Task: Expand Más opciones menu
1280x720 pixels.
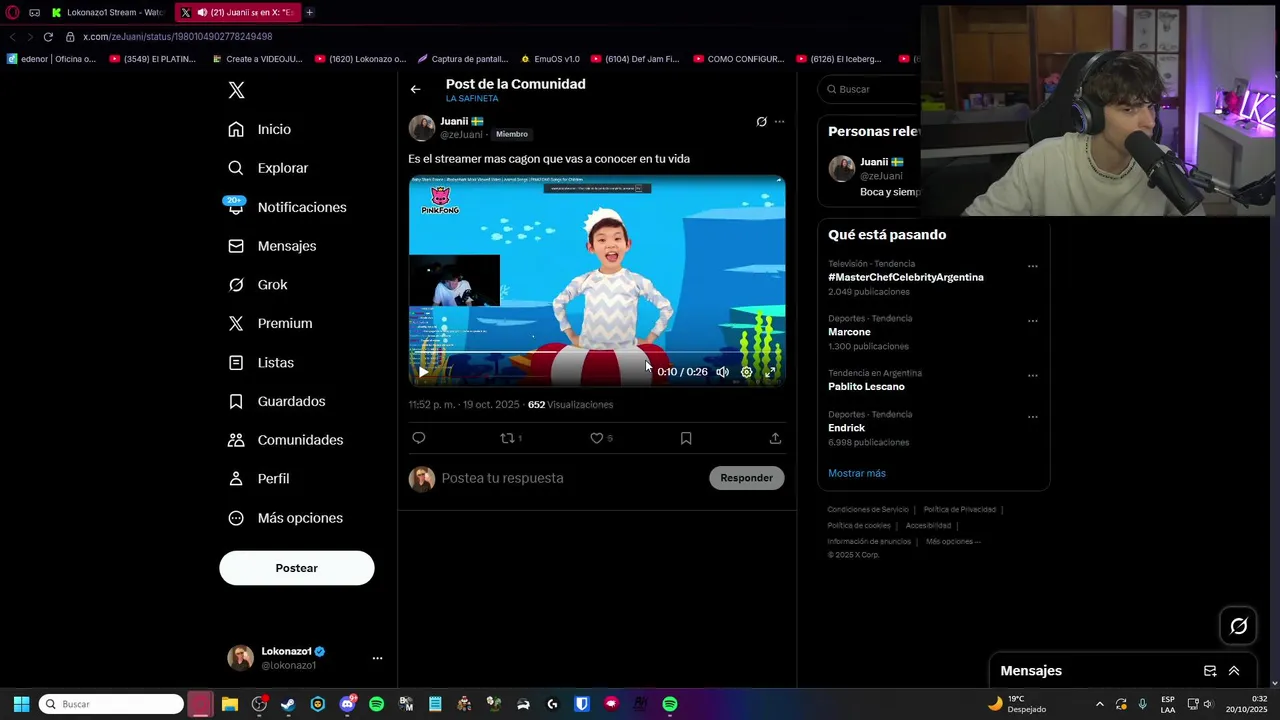Action: click(x=286, y=518)
